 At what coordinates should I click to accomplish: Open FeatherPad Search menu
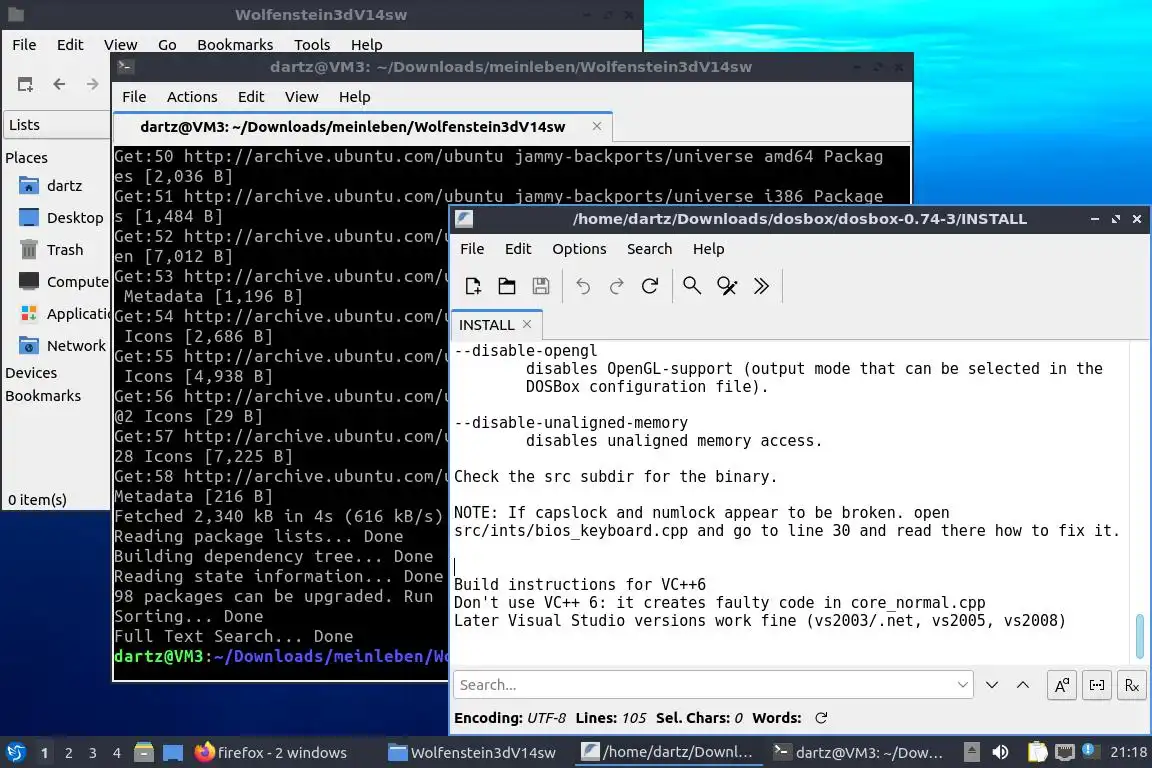click(x=649, y=249)
